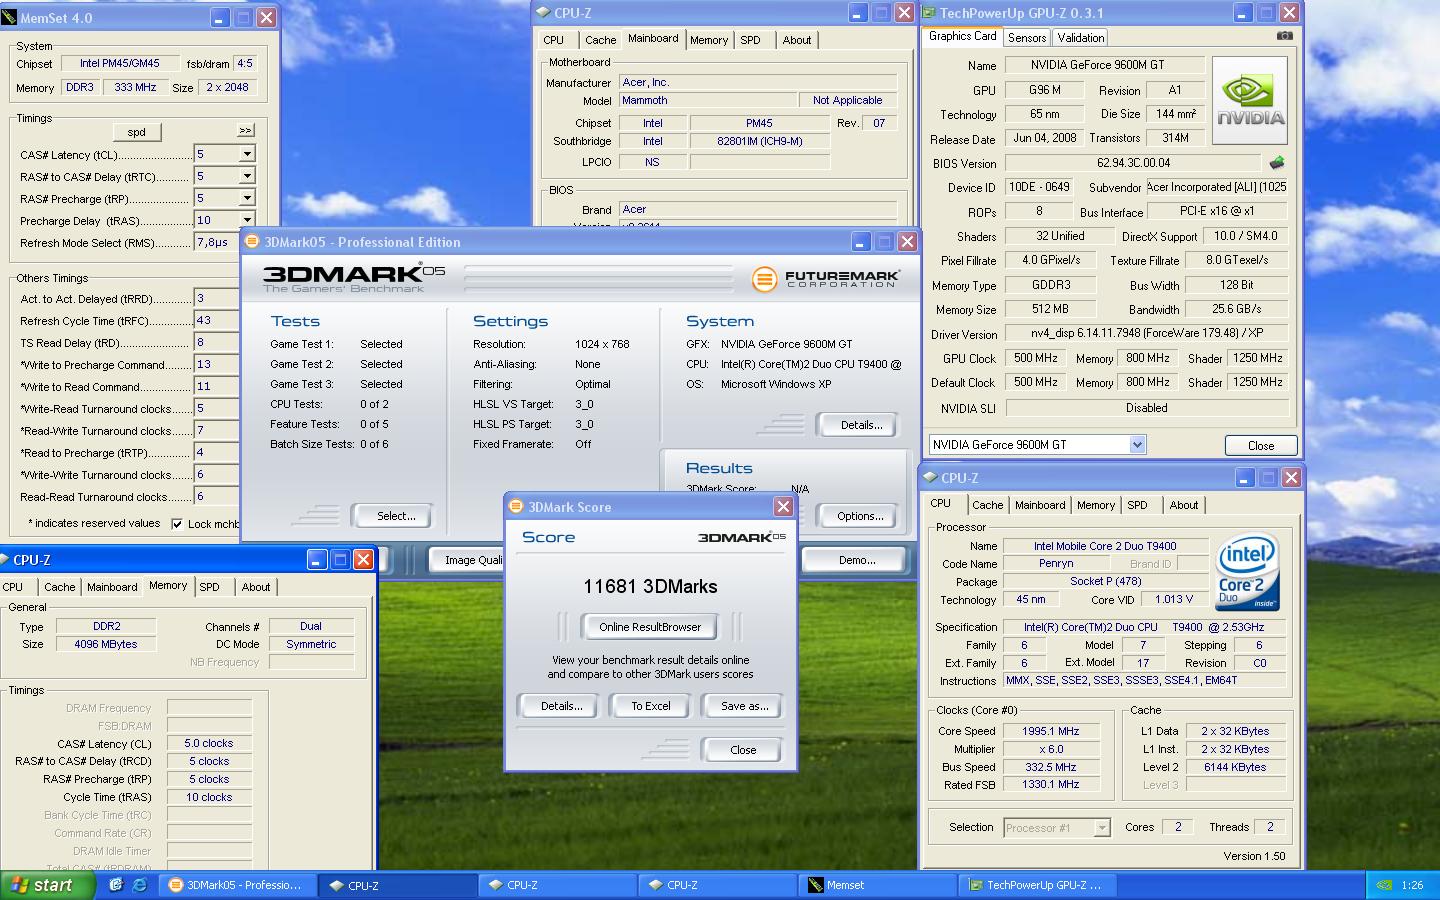
Task: Click the NVIDIA logo in GPU-Z
Action: tap(1250, 101)
